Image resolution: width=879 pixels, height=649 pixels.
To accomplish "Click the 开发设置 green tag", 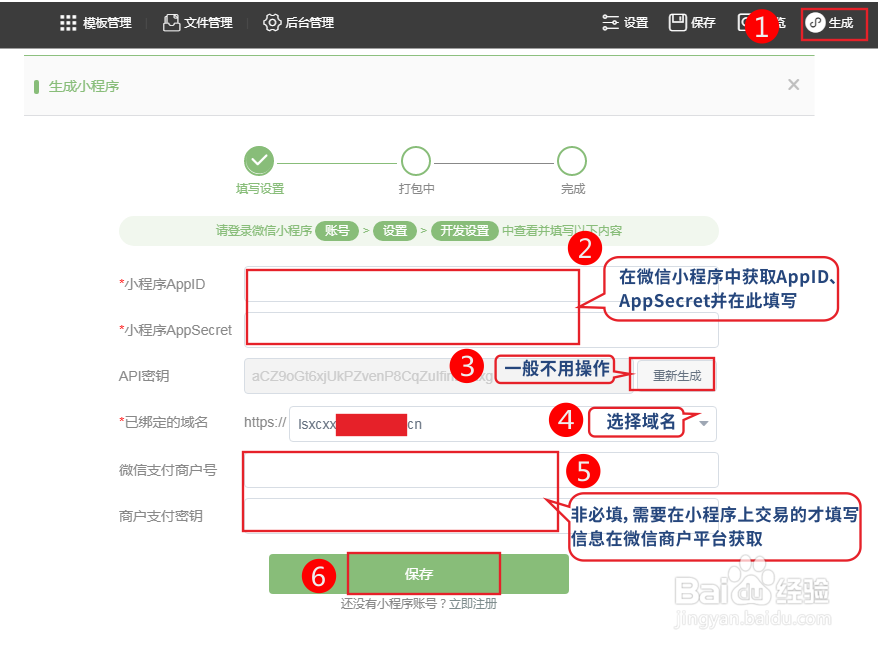I will click(465, 230).
